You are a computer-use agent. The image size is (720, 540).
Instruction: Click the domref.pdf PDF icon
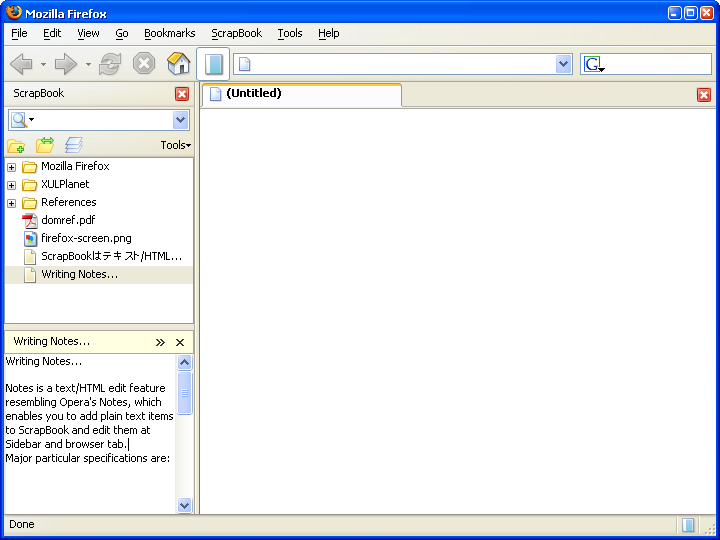coord(30,220)
